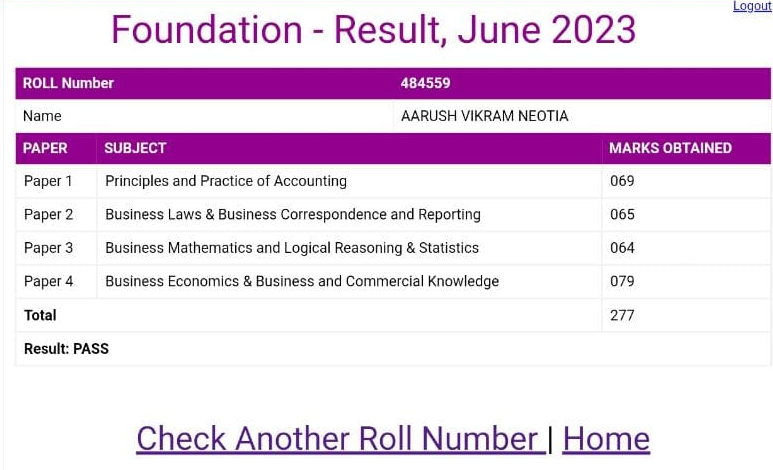This screenshot has height=470, width=773.
Task: Select Business Economics and Commercial Knowledge subject
Action: pos(302,281)
